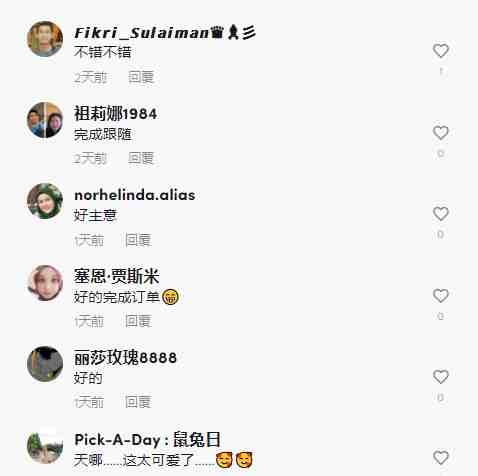Open the Pick-A-Day user avatar
The height and width of the screenshot is (476, 478).
click(45, 446)
